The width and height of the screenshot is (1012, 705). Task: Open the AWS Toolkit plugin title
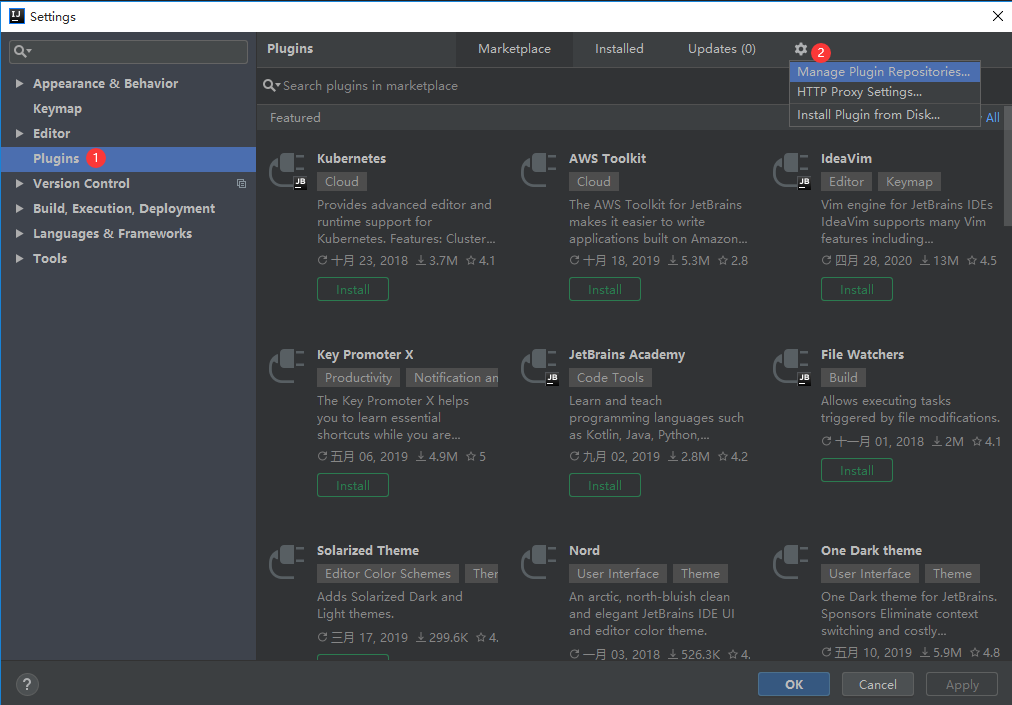point(607,159)
